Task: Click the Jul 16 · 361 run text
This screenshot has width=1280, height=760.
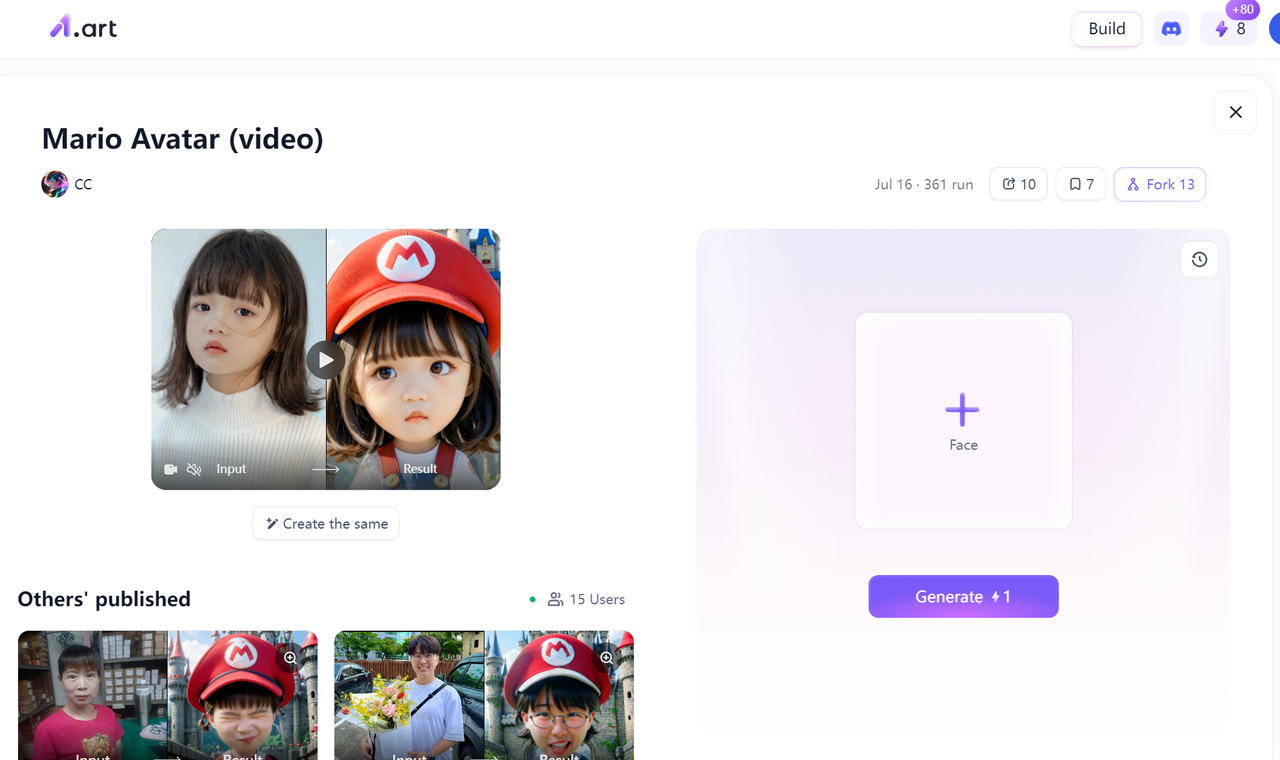Action: tap(924, 184)
